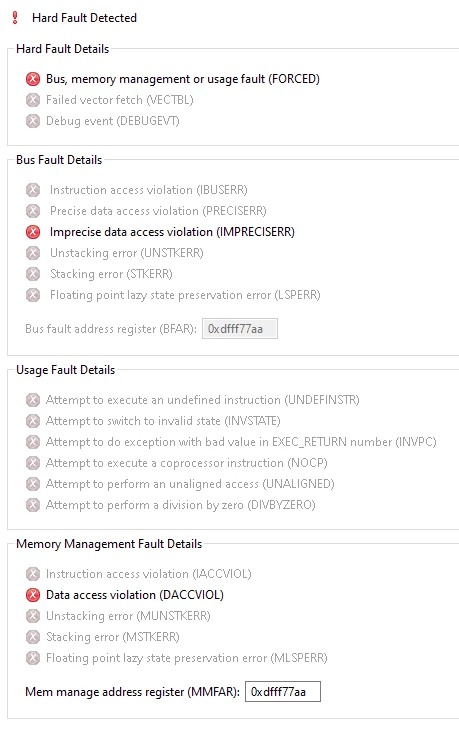
Task: Click 'Stacking error (STKERR)' text
Action: (111, 274)
